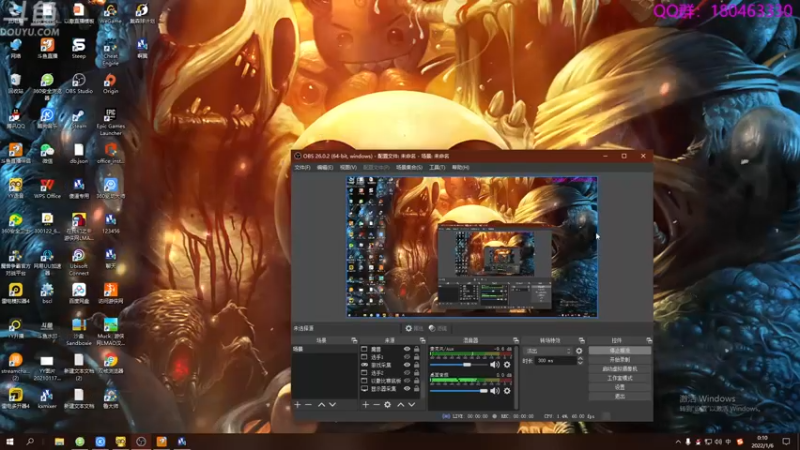
Task: Open Steam desktop shortcut
Action: [x=79, y=119]
